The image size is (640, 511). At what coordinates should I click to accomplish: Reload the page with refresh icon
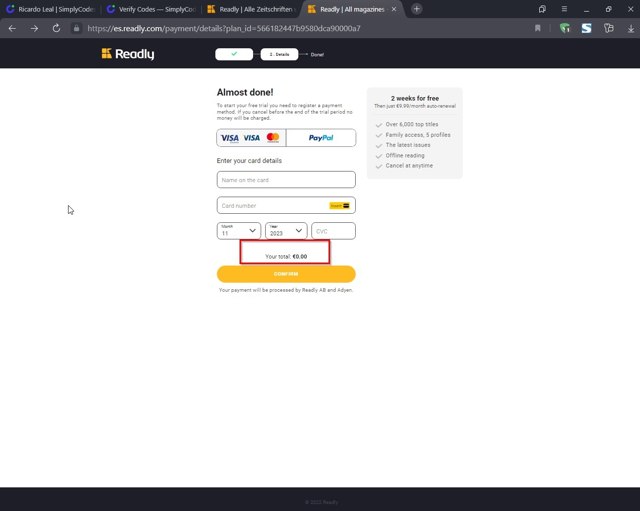pos(56,28)
